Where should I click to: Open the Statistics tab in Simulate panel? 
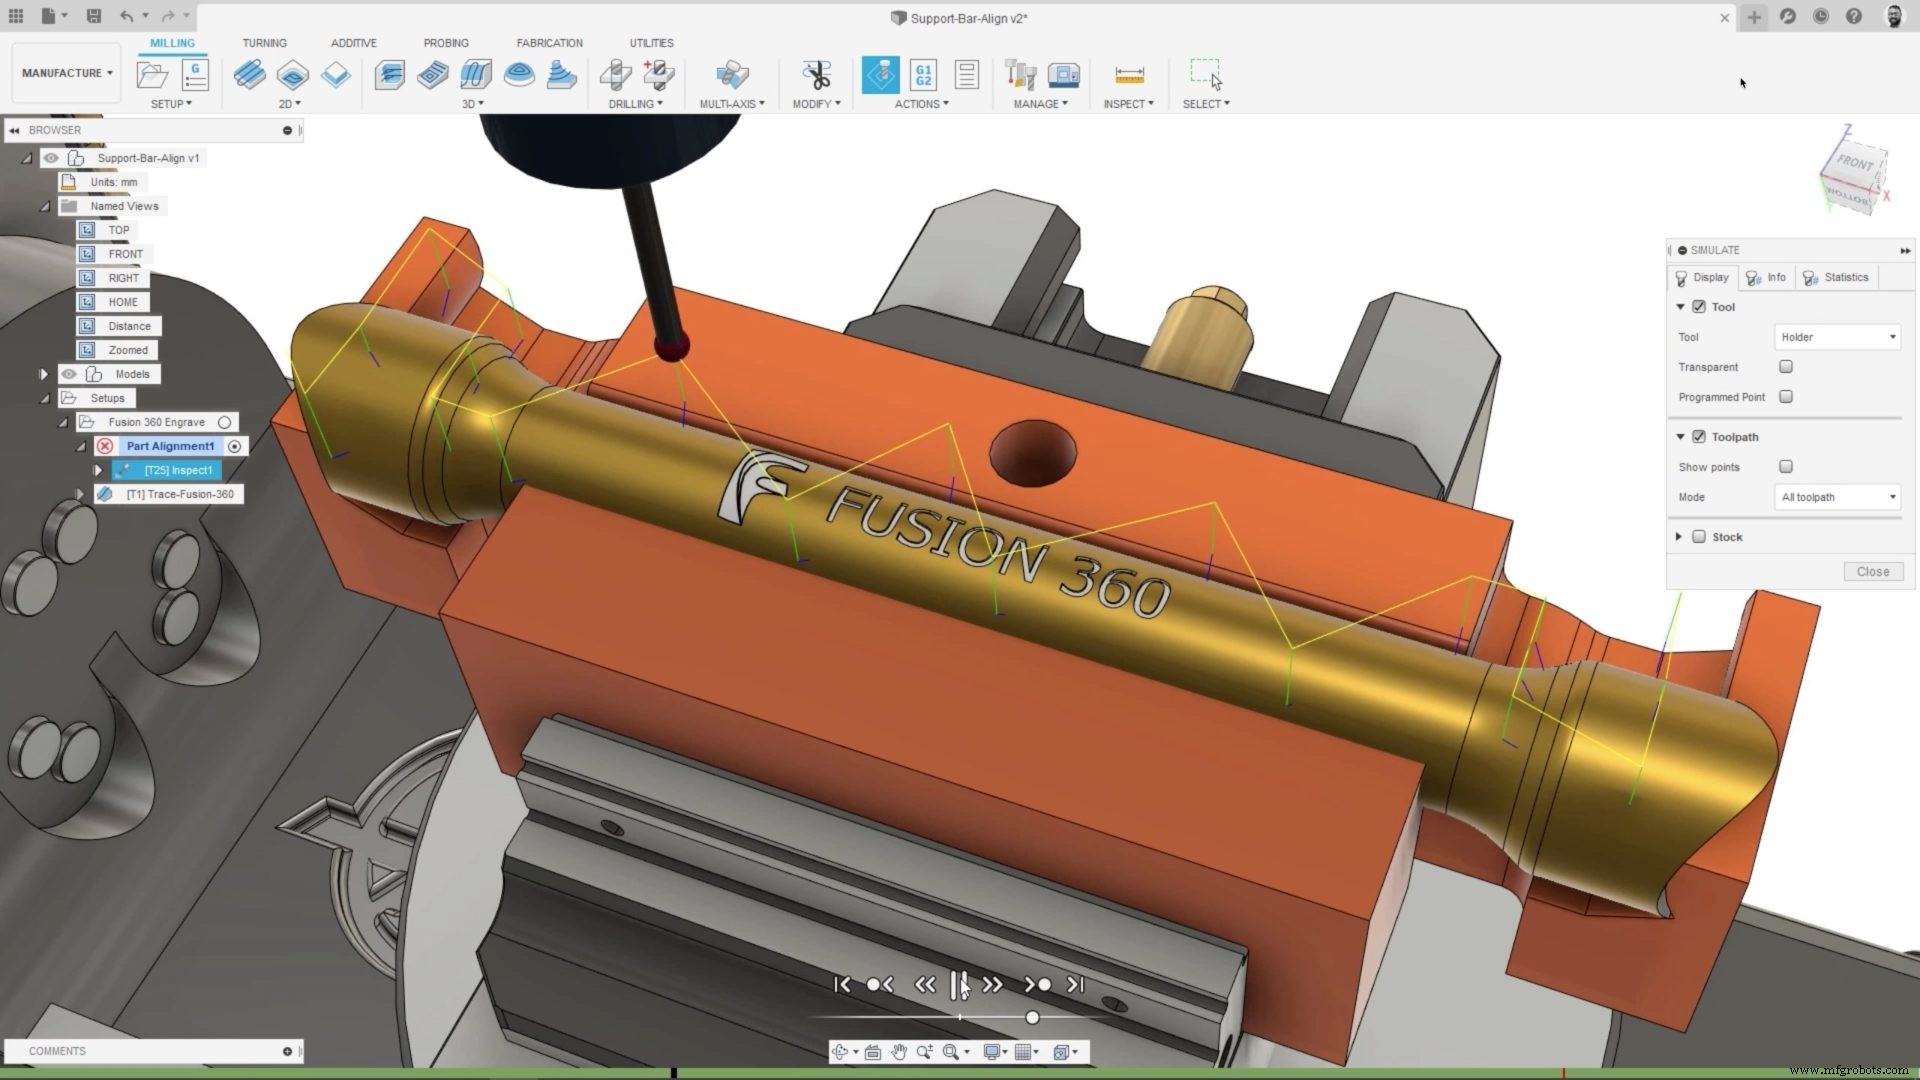pyautogui.click(x=1838, y=278)
